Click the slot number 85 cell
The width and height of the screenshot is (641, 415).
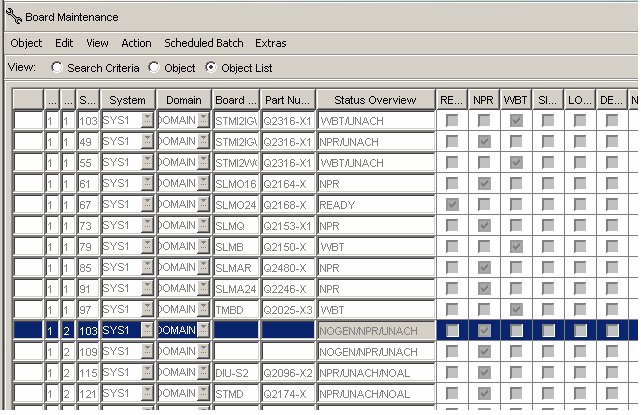(88, 268)
